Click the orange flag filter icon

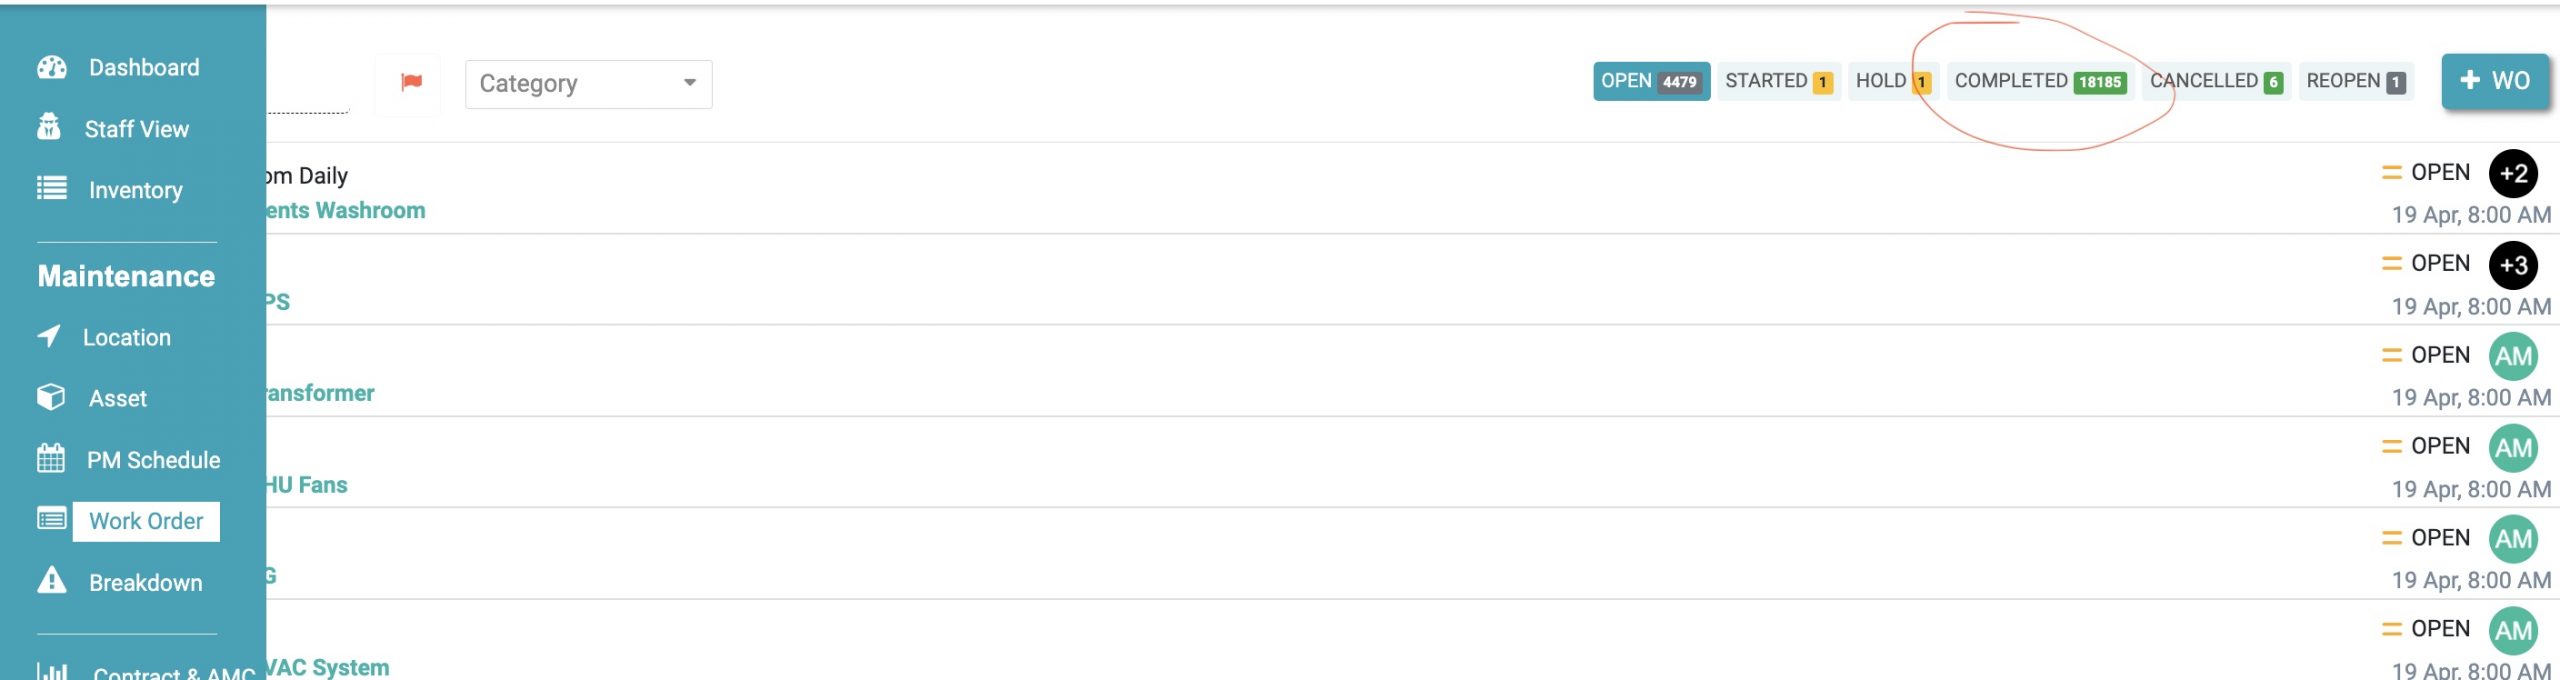click(411, 83)
